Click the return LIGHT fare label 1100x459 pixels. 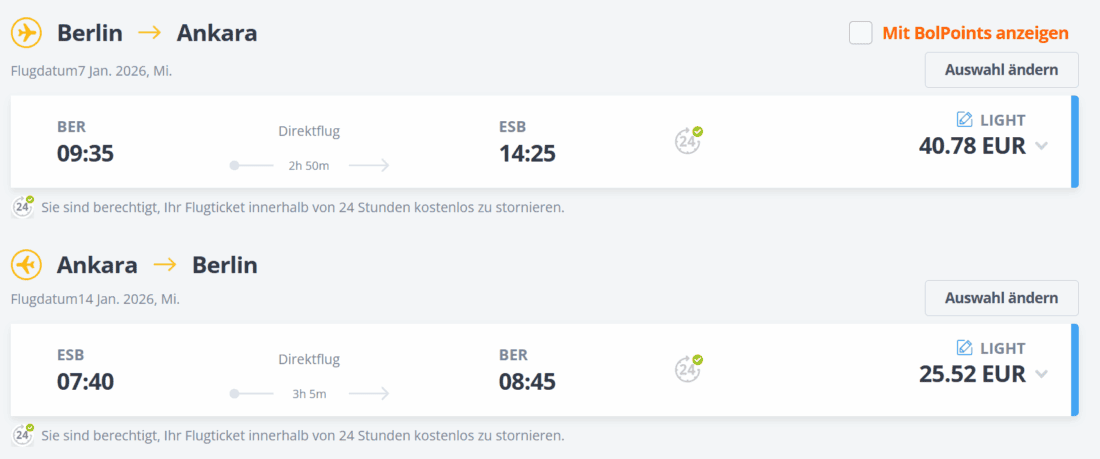coord(1003,348)
